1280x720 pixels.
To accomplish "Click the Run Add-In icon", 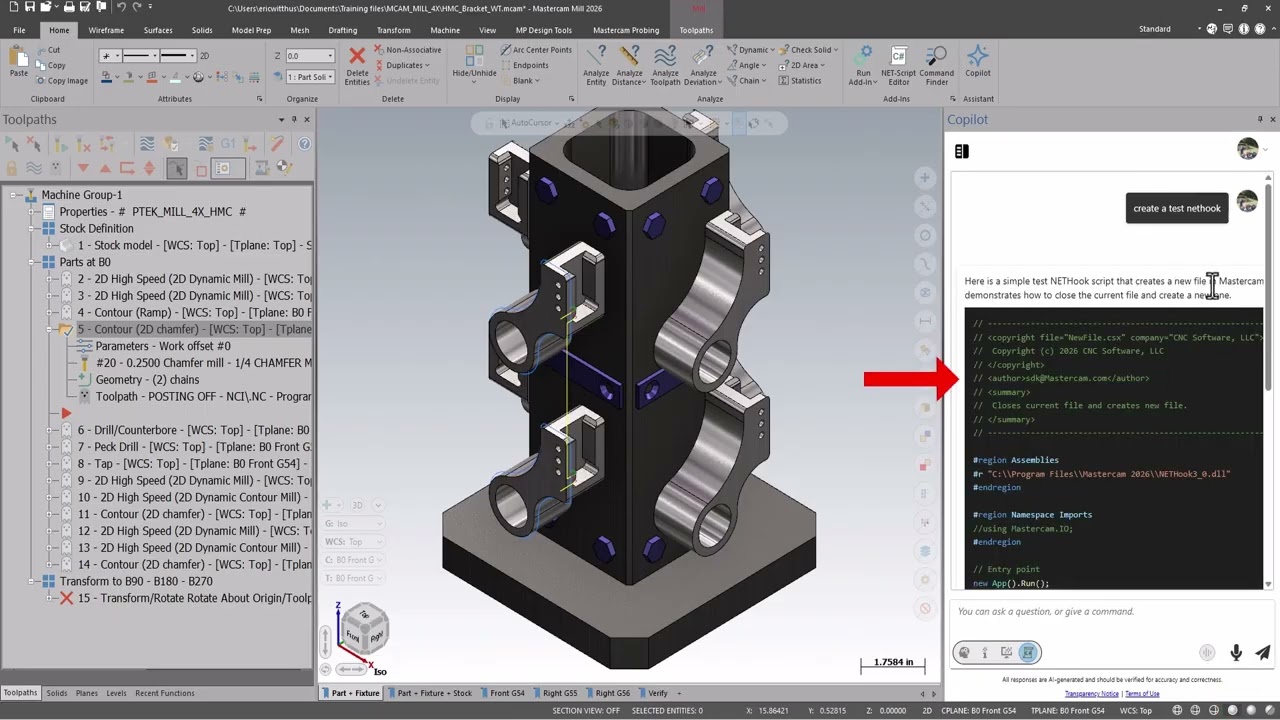I will click(863, 55).
